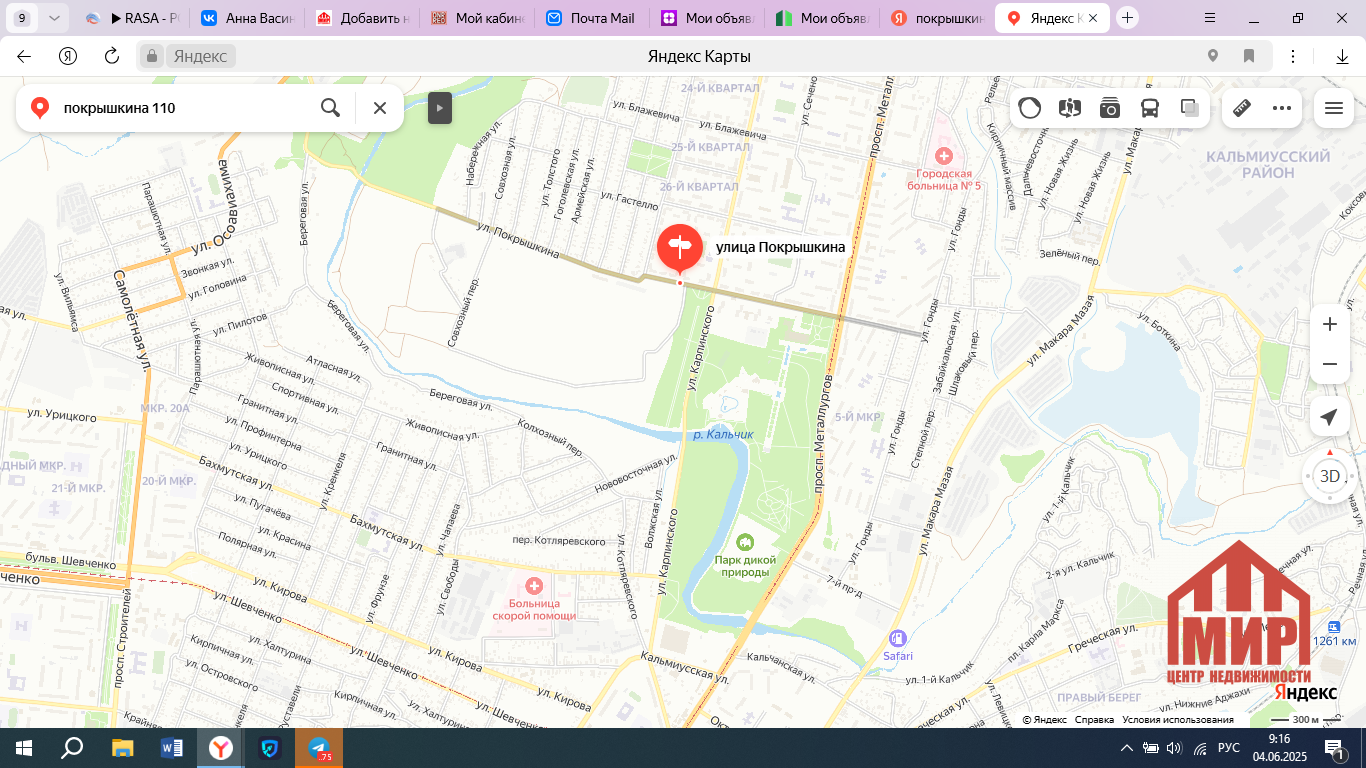Viewport: 1366px width, 768px height.
Task: Open browser three-dots page menu
Action: click(x=1293, y=56)
